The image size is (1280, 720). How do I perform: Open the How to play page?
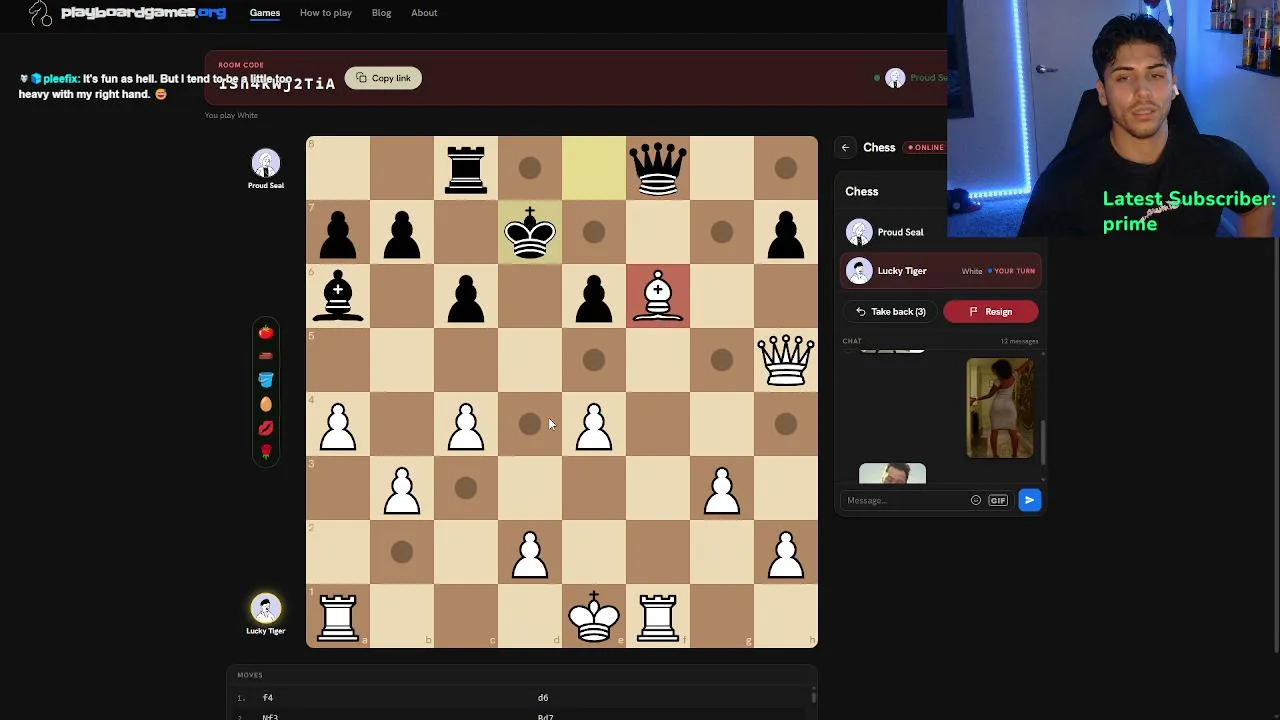point(326,13)
